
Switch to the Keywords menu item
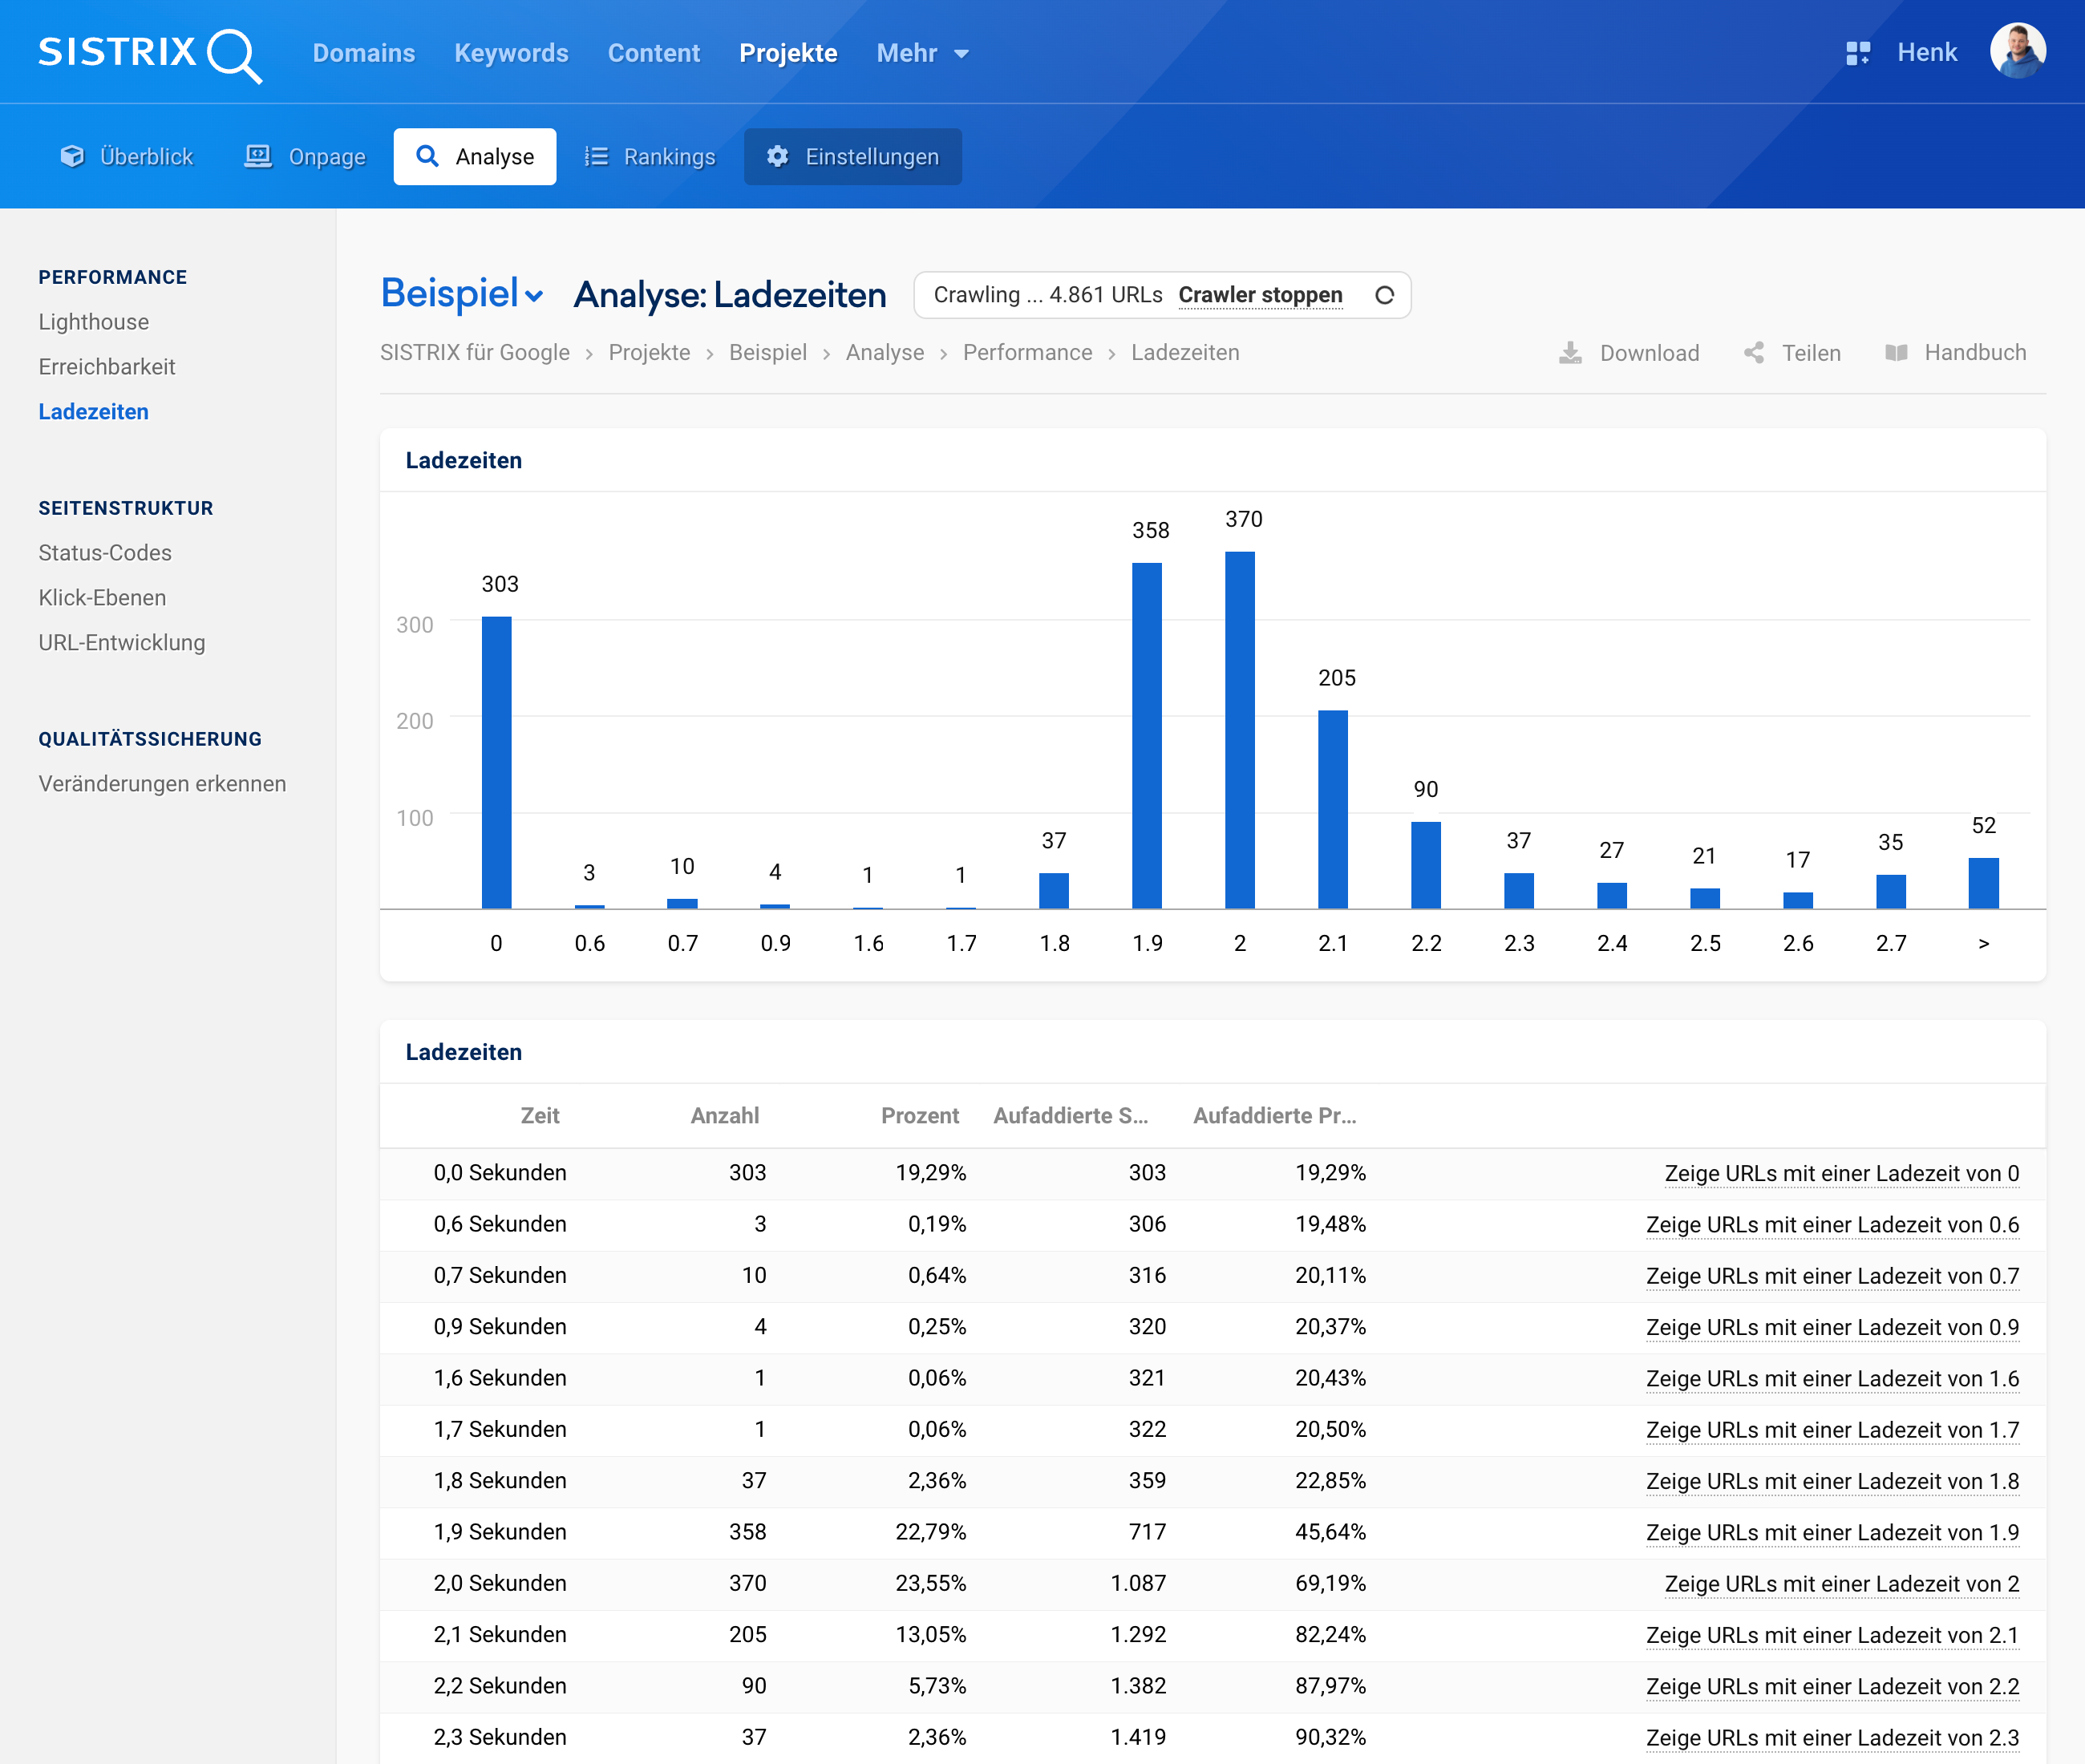[511, 53]
